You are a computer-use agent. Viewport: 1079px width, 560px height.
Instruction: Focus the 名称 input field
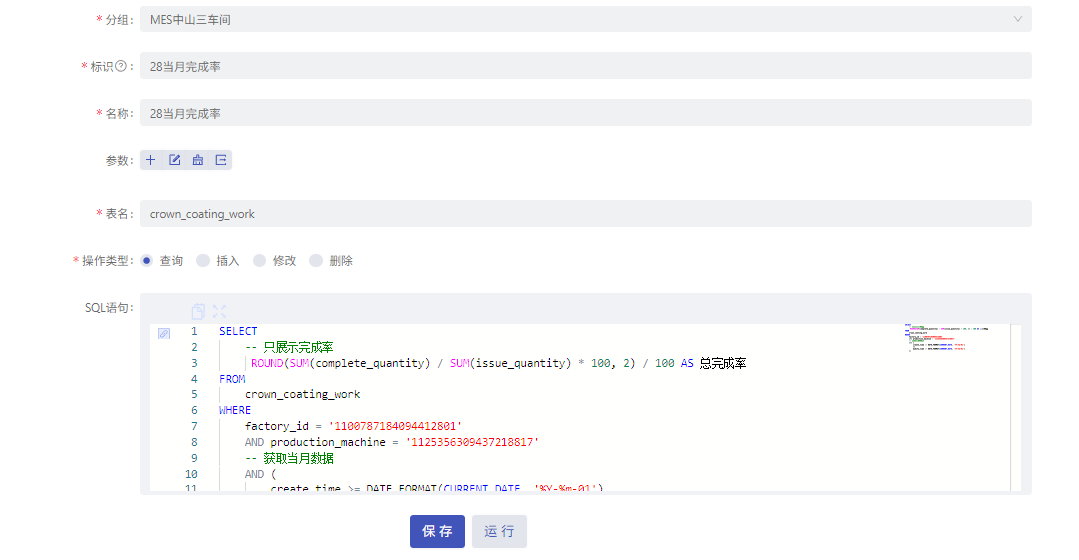(586, 113)
